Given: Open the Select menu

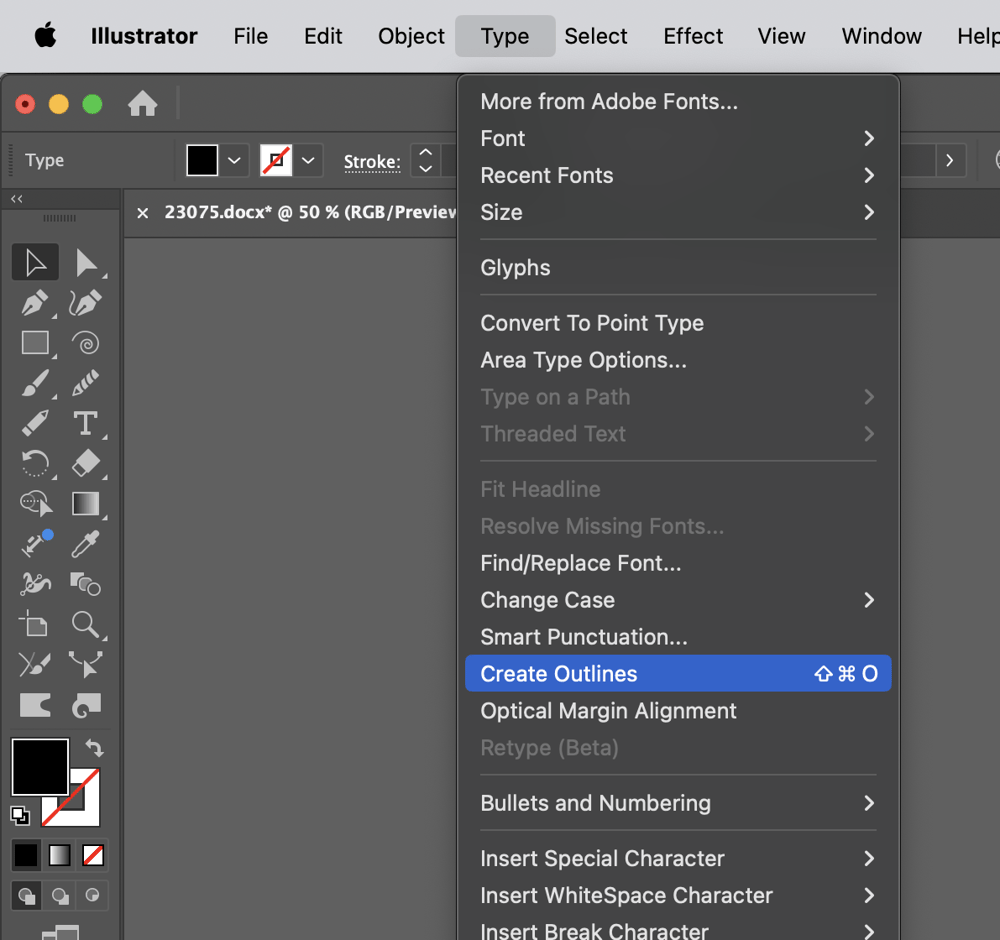Looking at the screenshot, I should pyautogui.click(x=596, y=36).
